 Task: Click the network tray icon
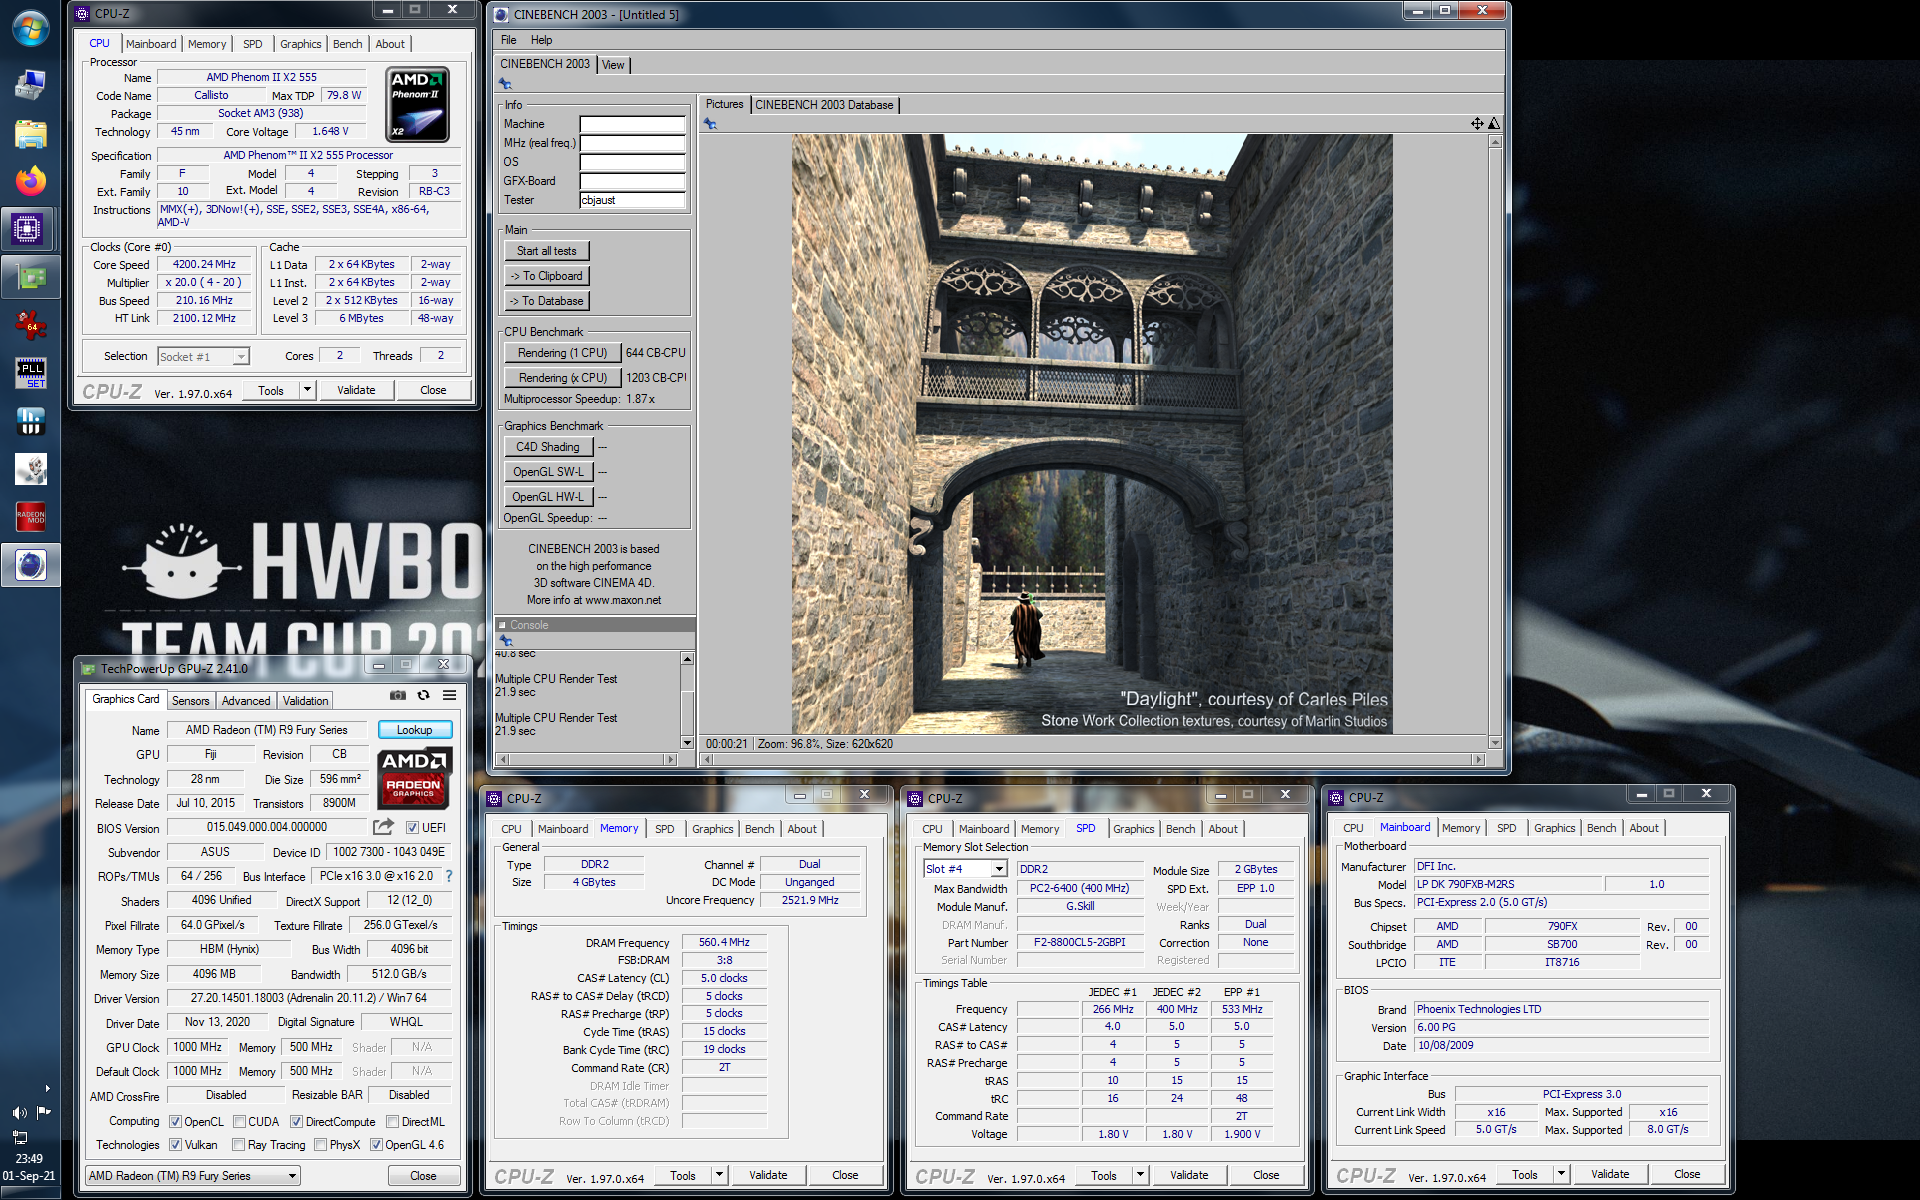click(x=19, y=1137)
